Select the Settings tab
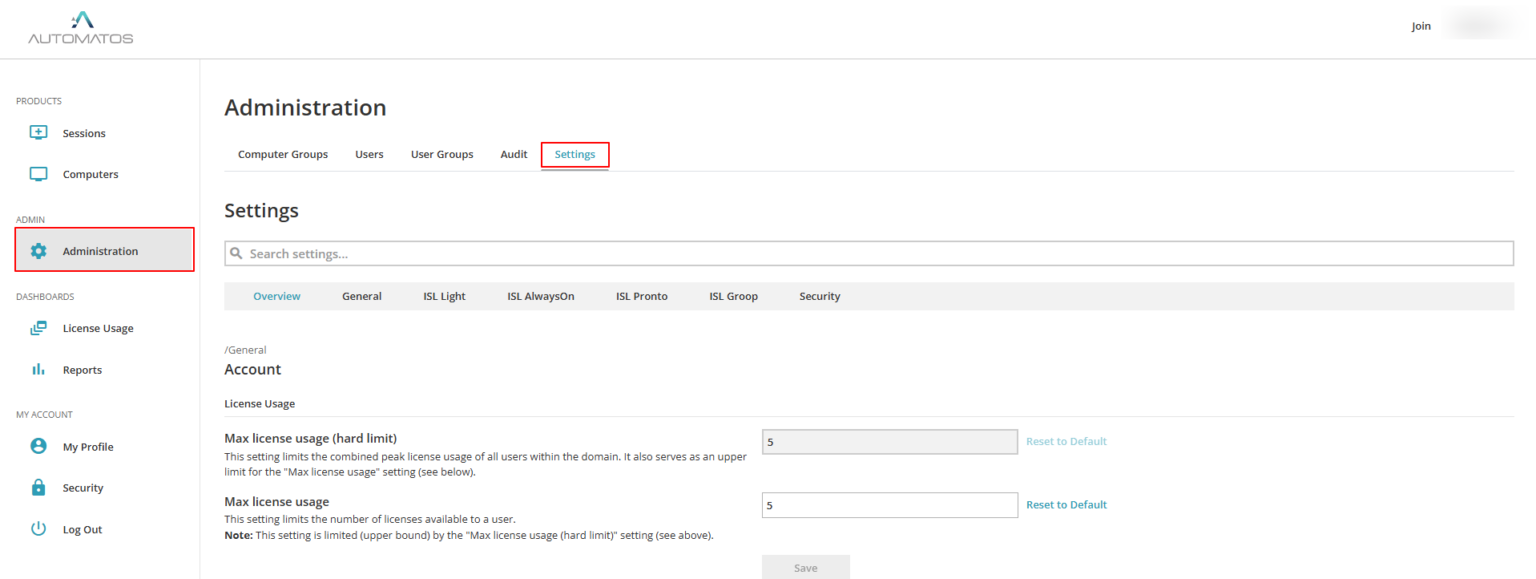 (575, 154)
